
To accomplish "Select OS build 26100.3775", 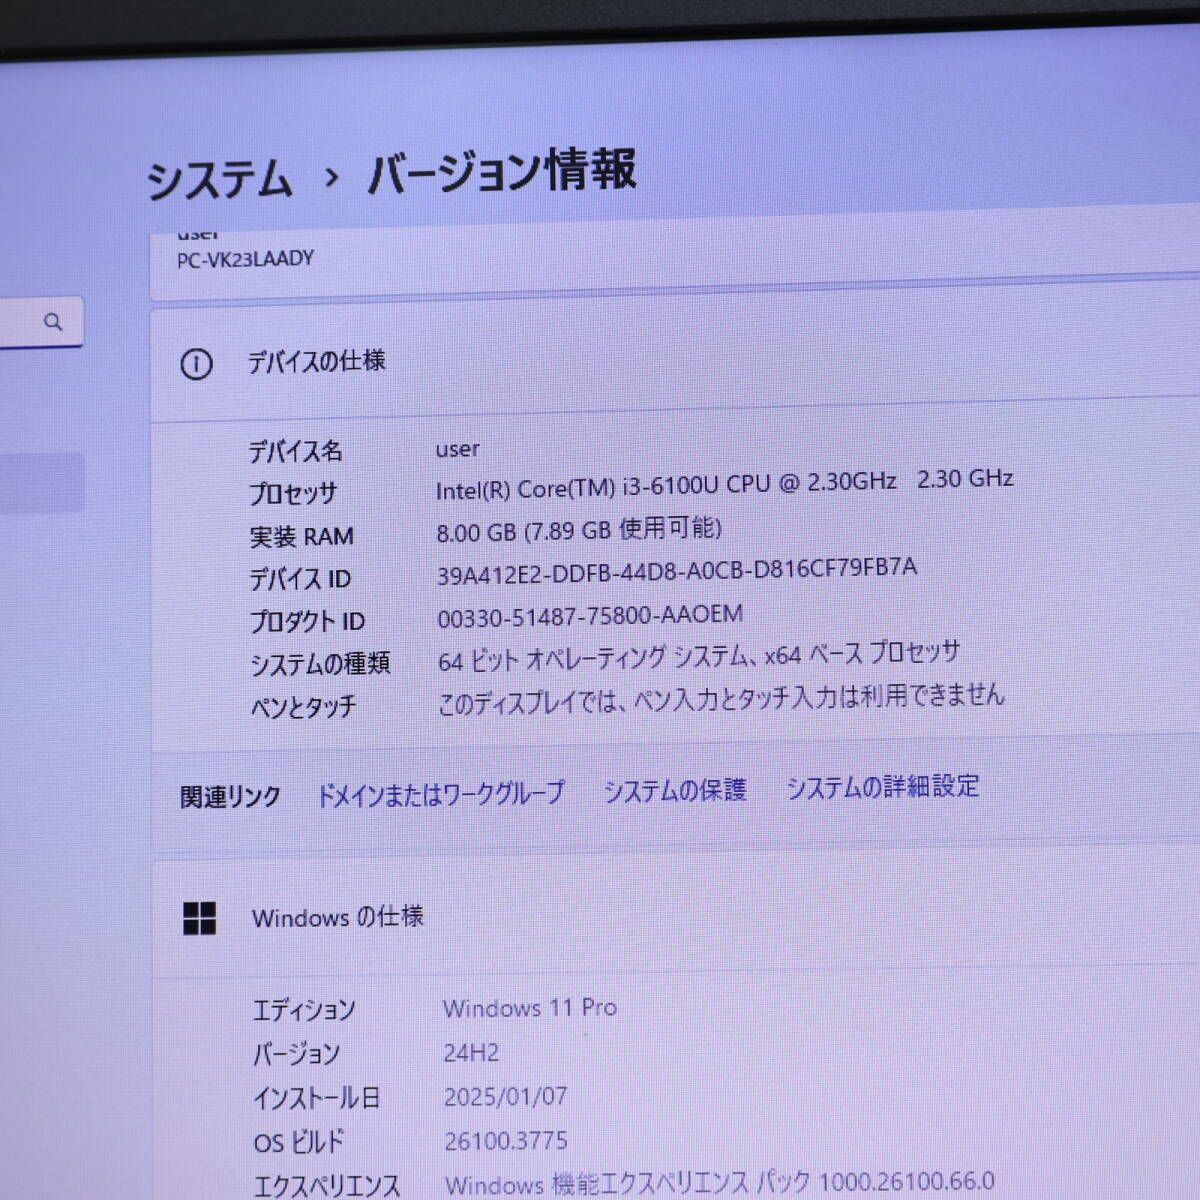I will [x=506, y=1140].
